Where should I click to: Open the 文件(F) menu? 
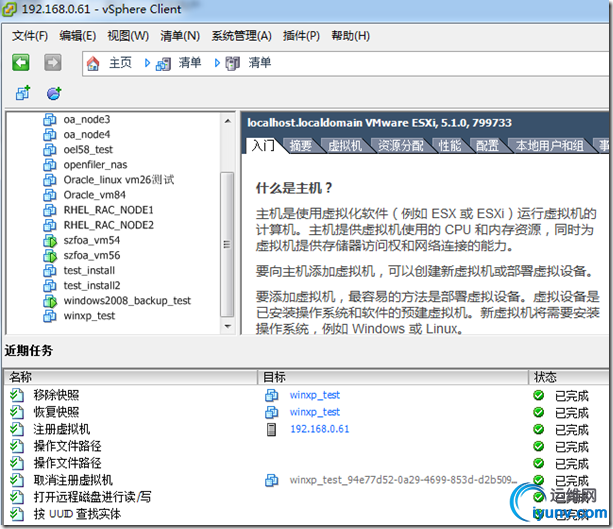tap(30, 36)
